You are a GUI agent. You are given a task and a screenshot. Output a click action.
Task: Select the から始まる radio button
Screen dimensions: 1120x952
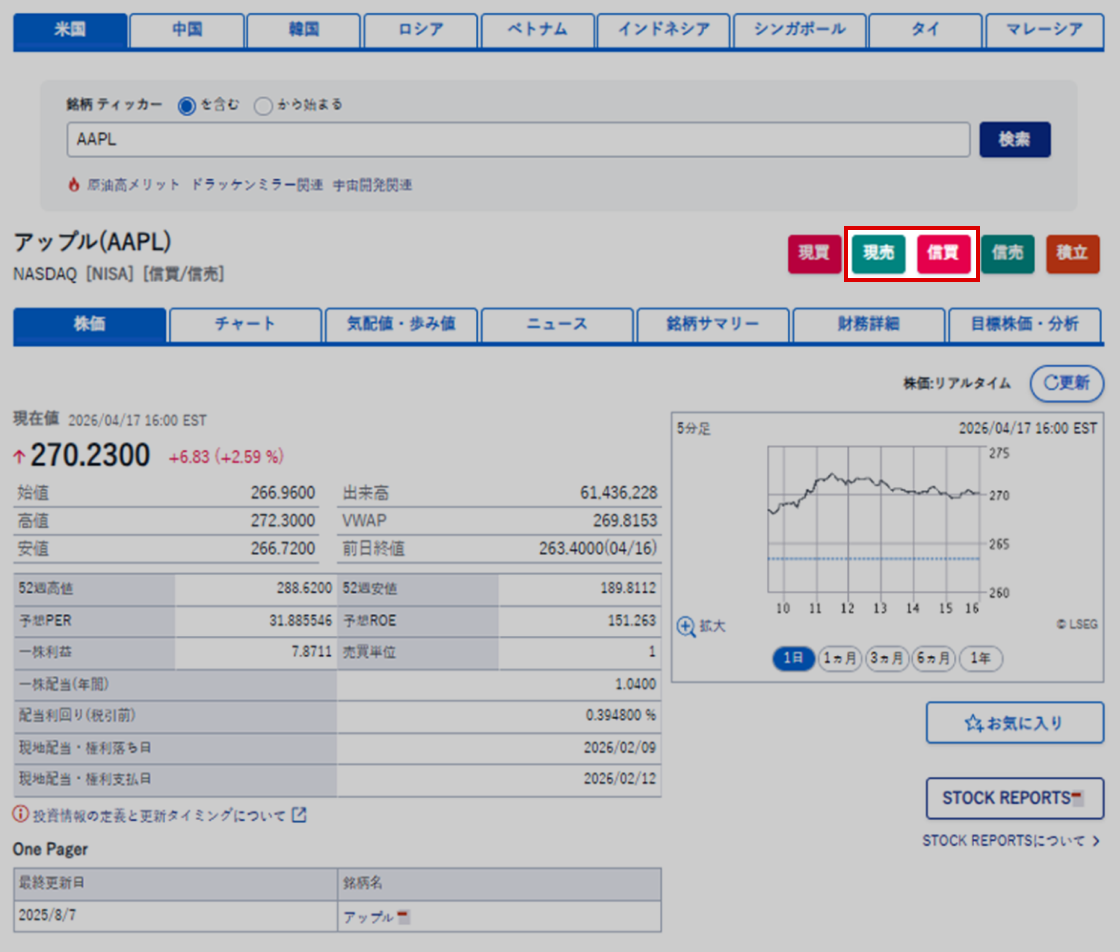click(x=263, y=106)
